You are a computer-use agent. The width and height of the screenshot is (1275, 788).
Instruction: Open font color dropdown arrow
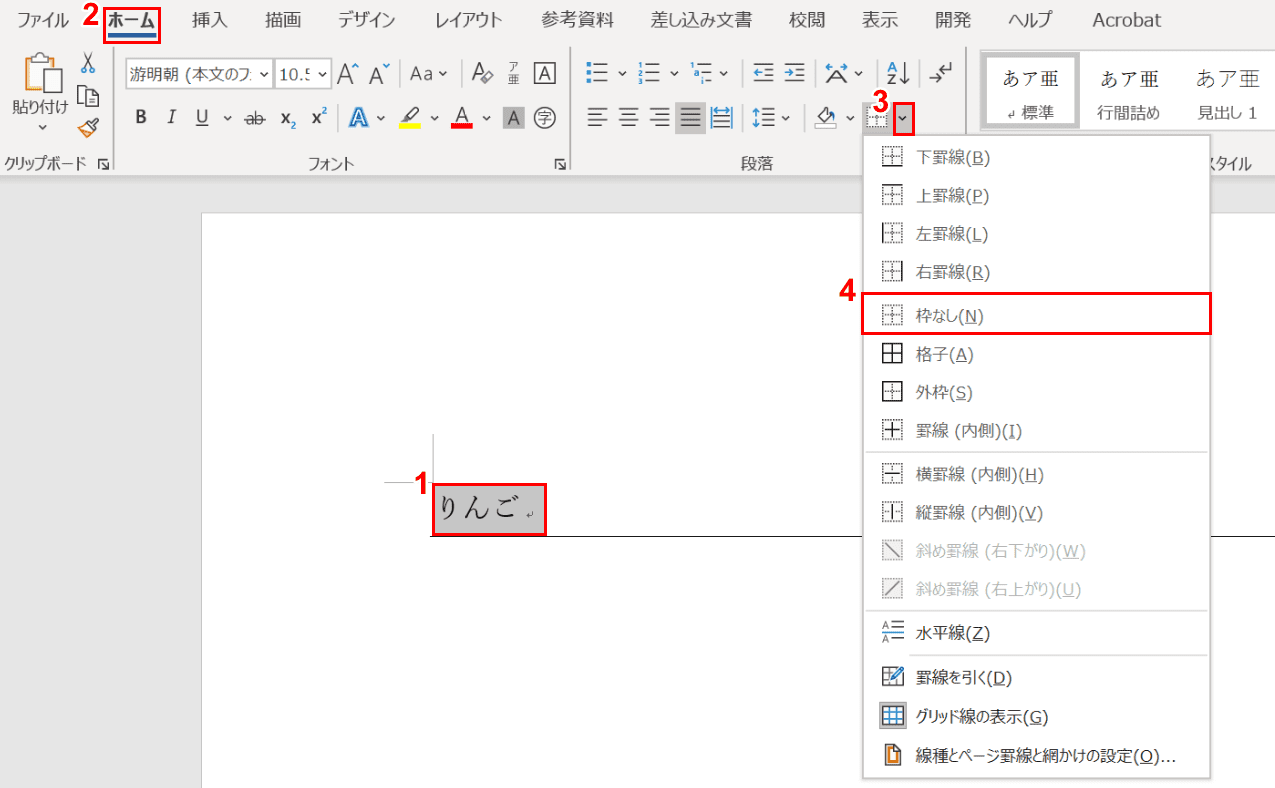tap(487, 118)
